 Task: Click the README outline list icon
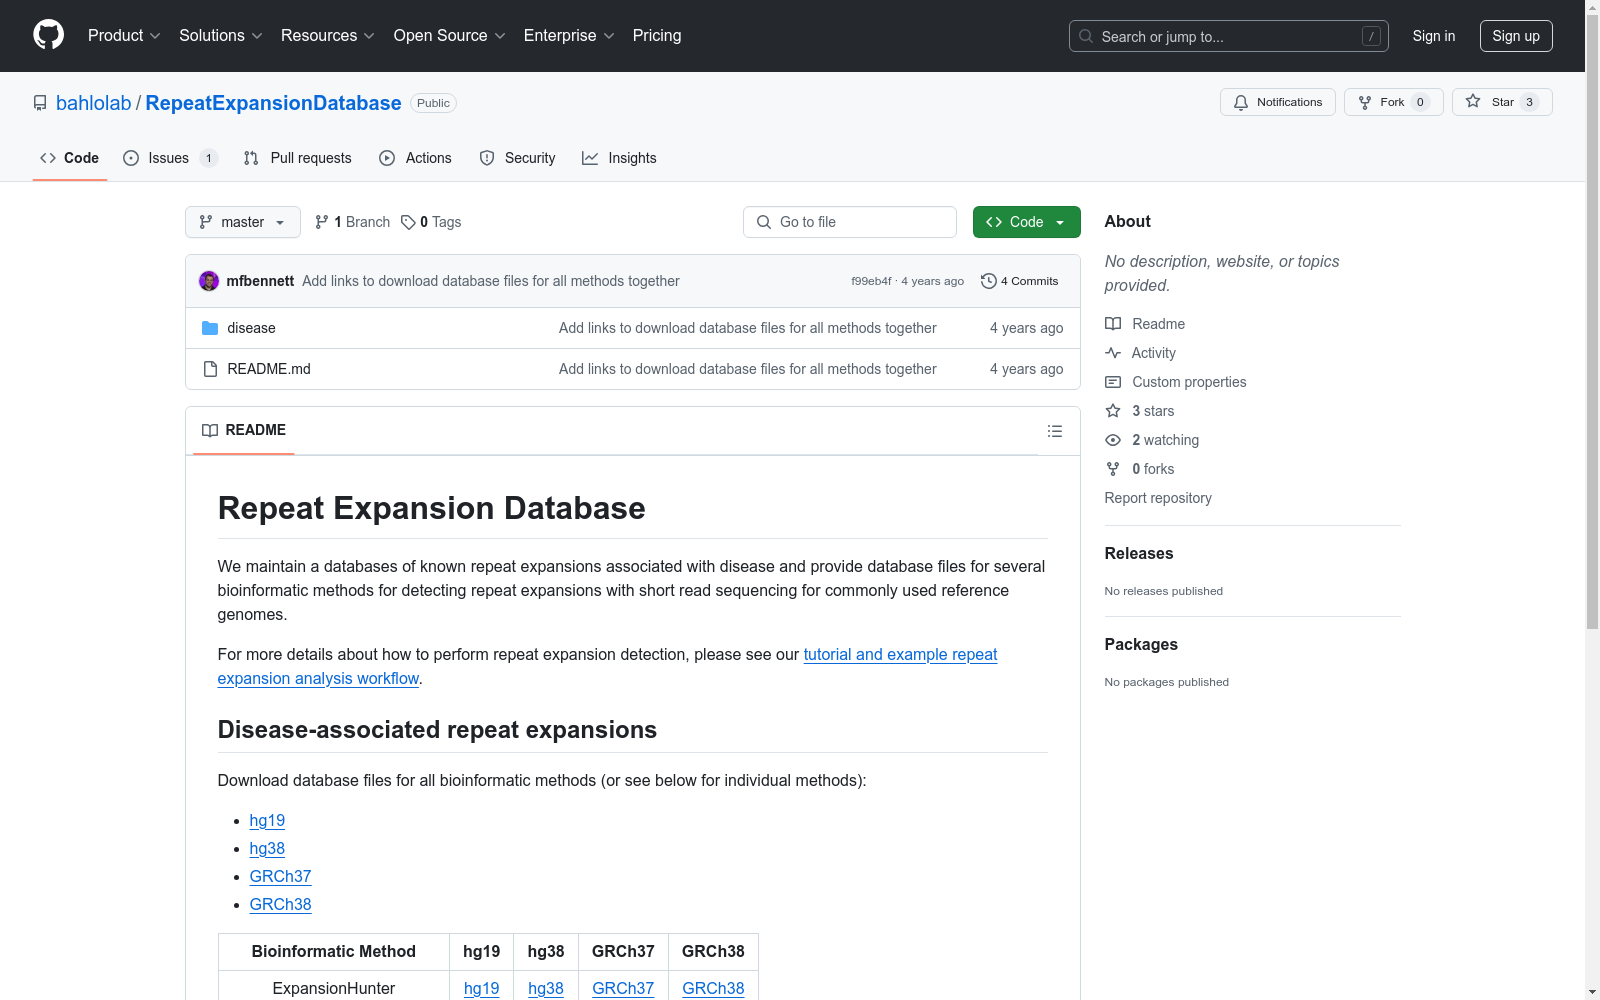(x=1055, y=431)
